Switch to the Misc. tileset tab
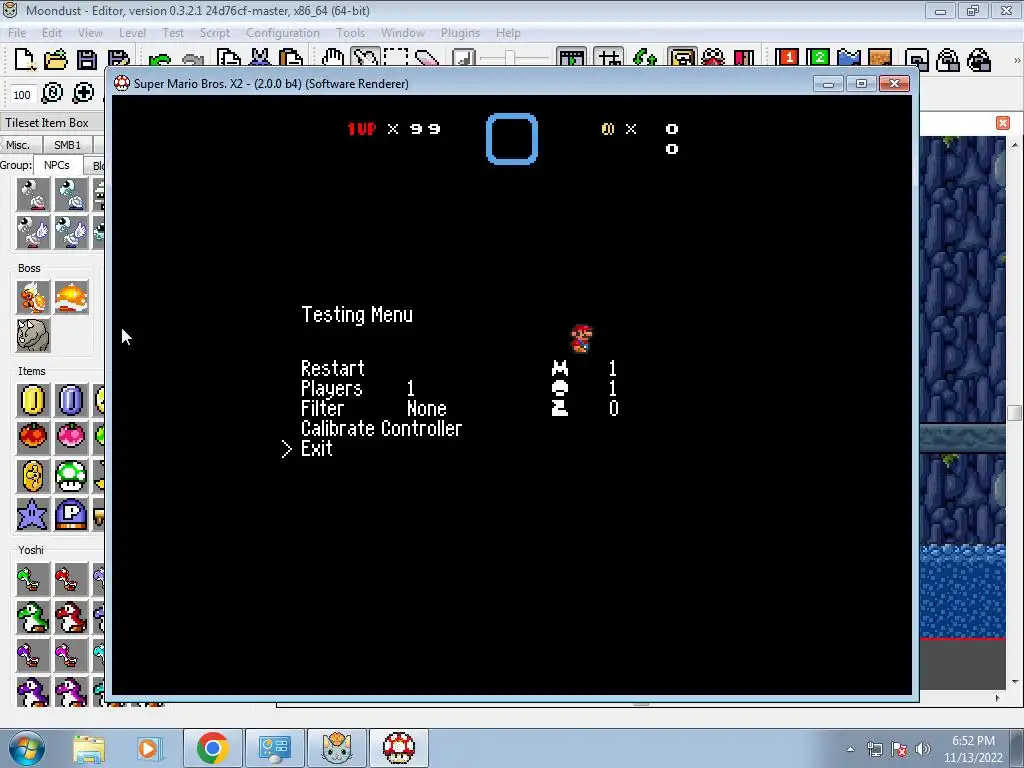Image resolution: width=1024 pixels, height=768 pixels. (x=18, y=145)
